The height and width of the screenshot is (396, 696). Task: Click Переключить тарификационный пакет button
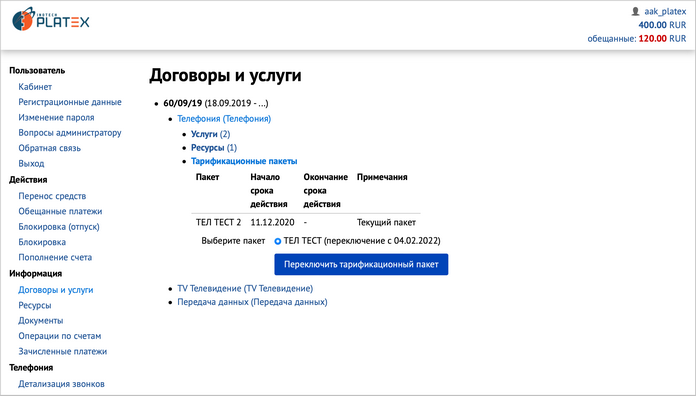pos(361,265)
